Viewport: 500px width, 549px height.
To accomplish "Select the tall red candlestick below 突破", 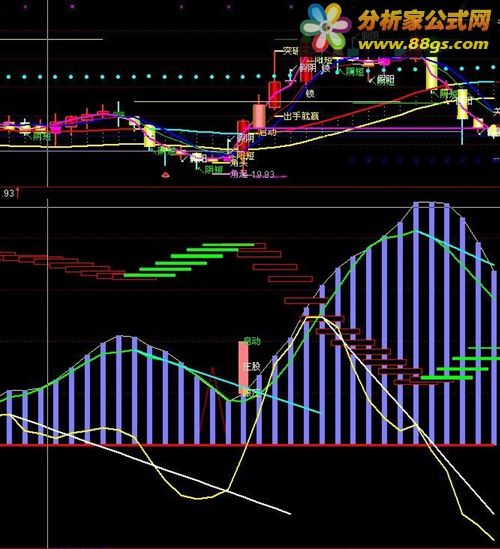I will [275, 95].
